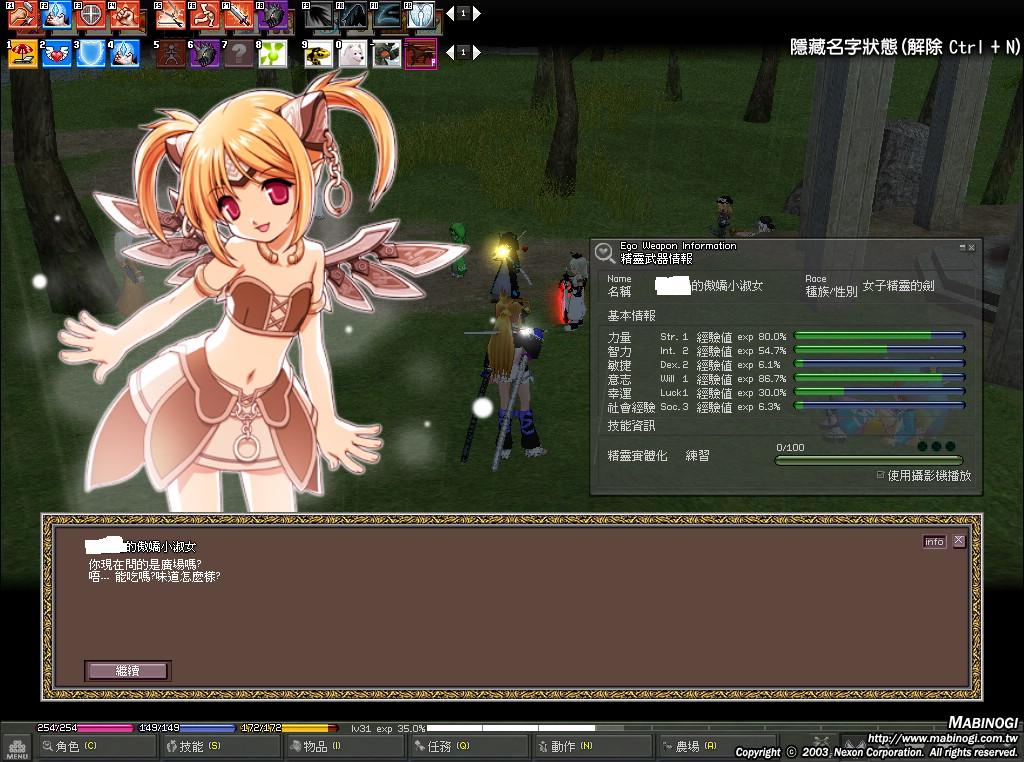Click the yellow-black salamander icon in slot 9
This screenshot has height=762, width=1024.
tap(318, 53)
